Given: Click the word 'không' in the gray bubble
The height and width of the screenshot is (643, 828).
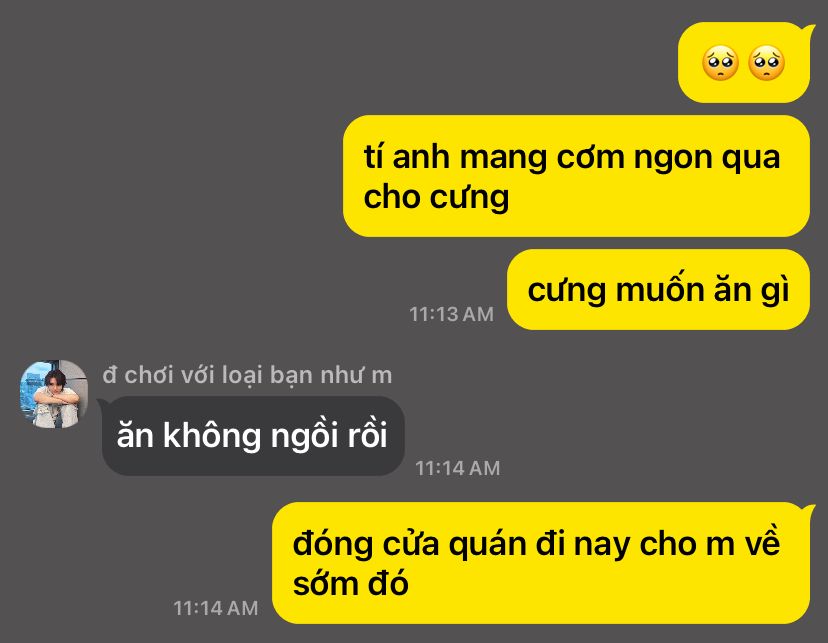Looking at the screenshot, I should (x=212, y=436).
